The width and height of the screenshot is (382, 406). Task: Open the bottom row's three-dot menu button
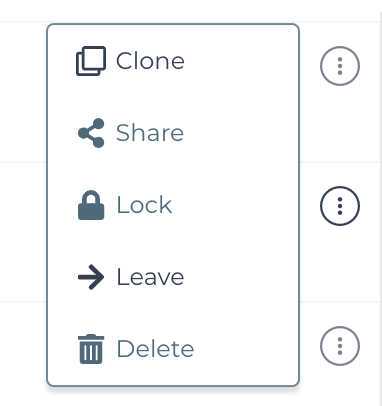(340, 346)
